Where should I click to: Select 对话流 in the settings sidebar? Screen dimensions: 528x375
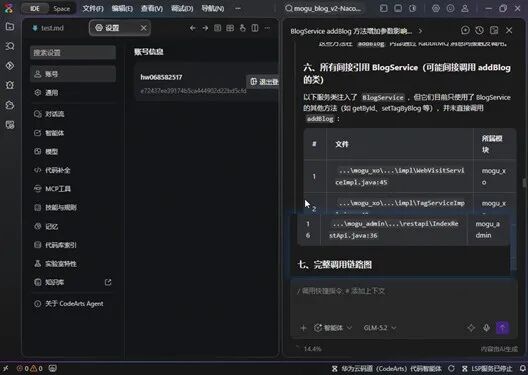73,114
